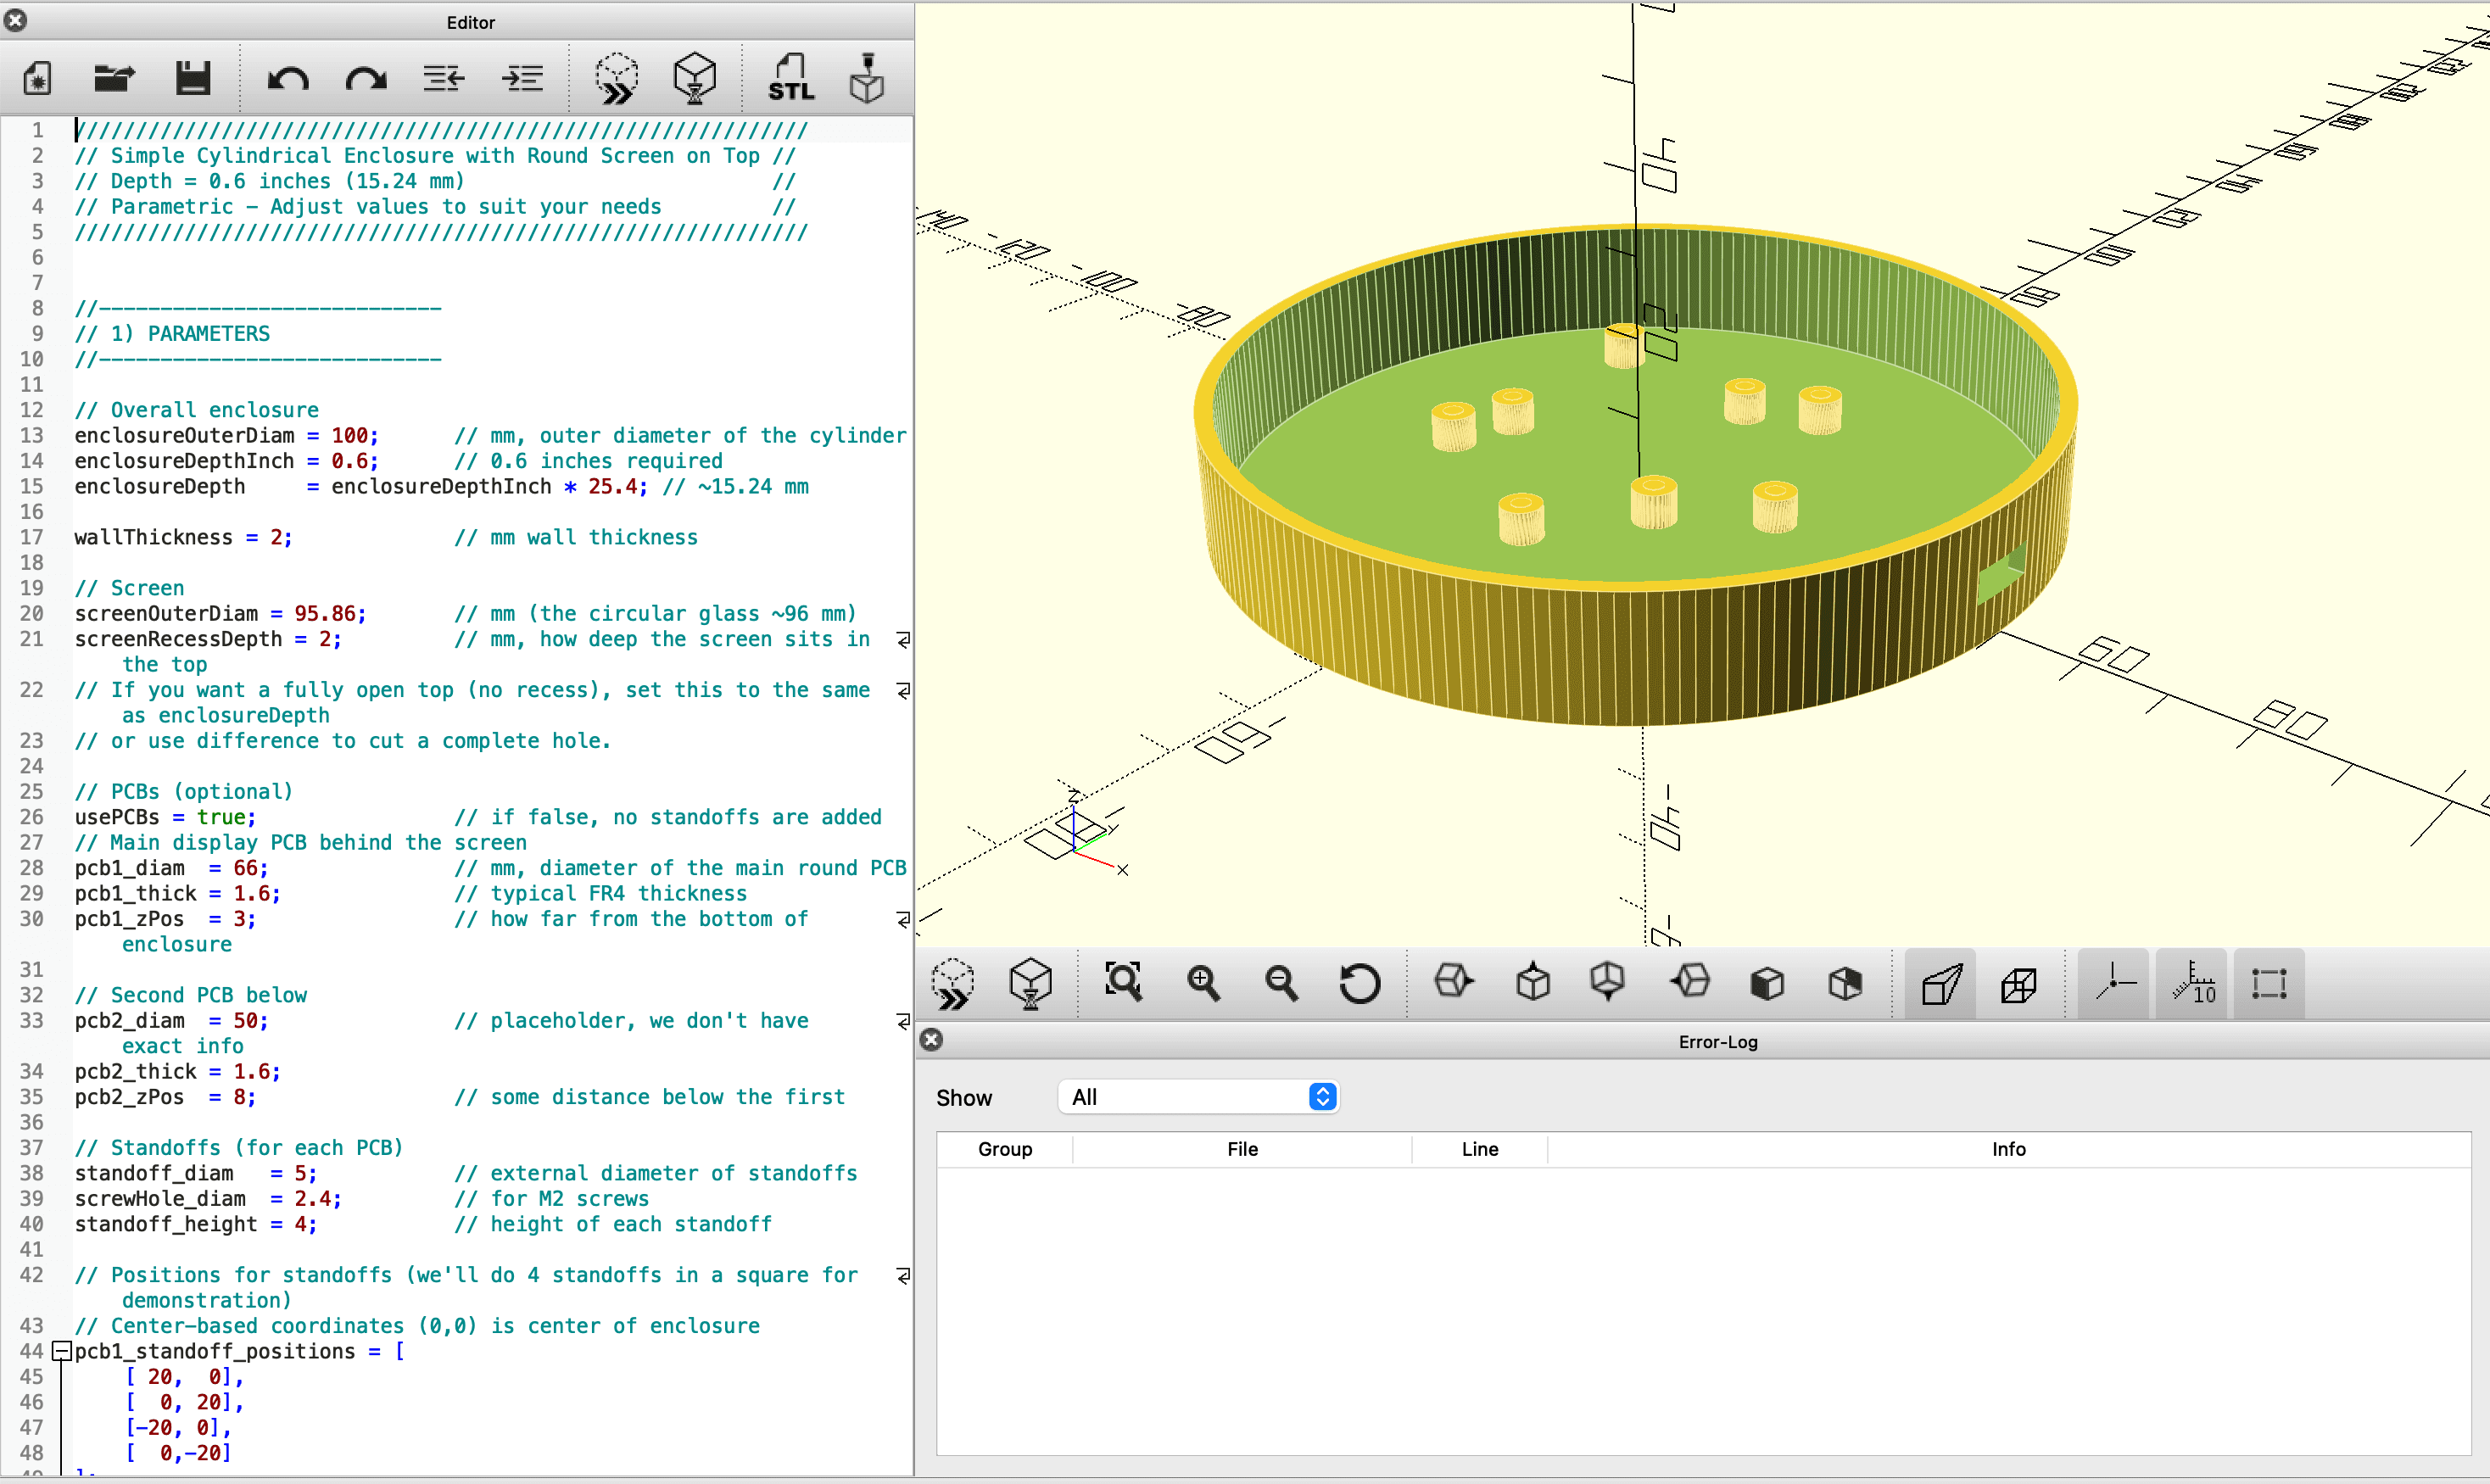Click the Info column header in Error-Log
This screenshot has height=1484, width=2490.
tap(2007, 1149)
